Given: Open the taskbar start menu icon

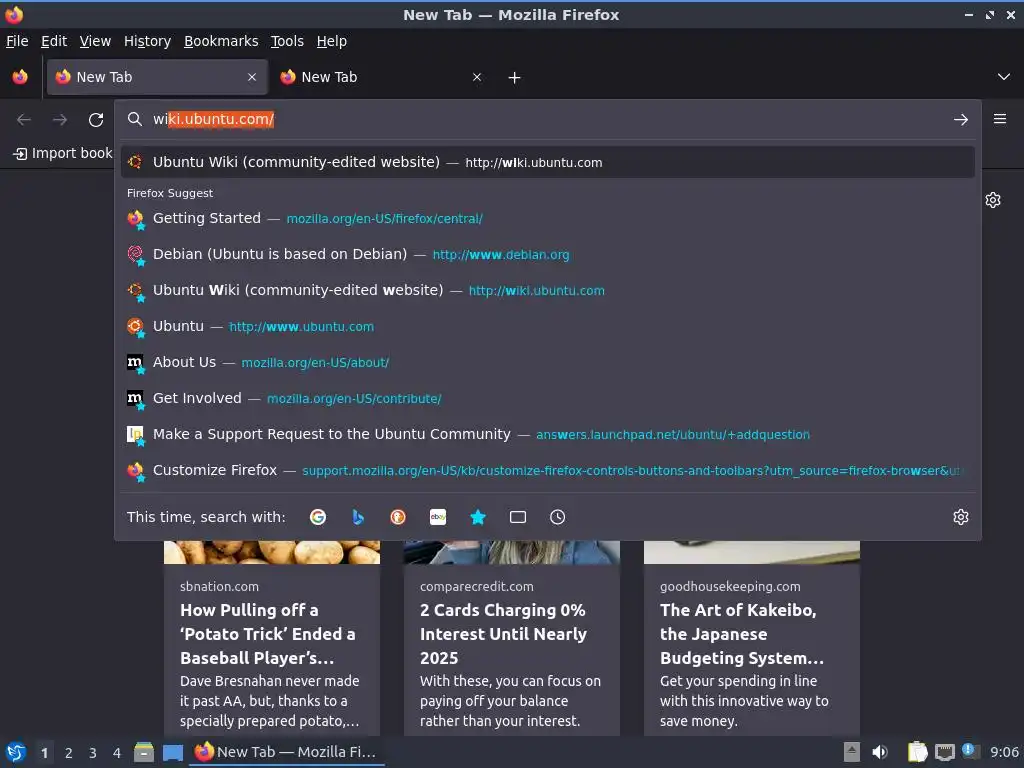Looking at the screenshot, I should click(16, 752).
